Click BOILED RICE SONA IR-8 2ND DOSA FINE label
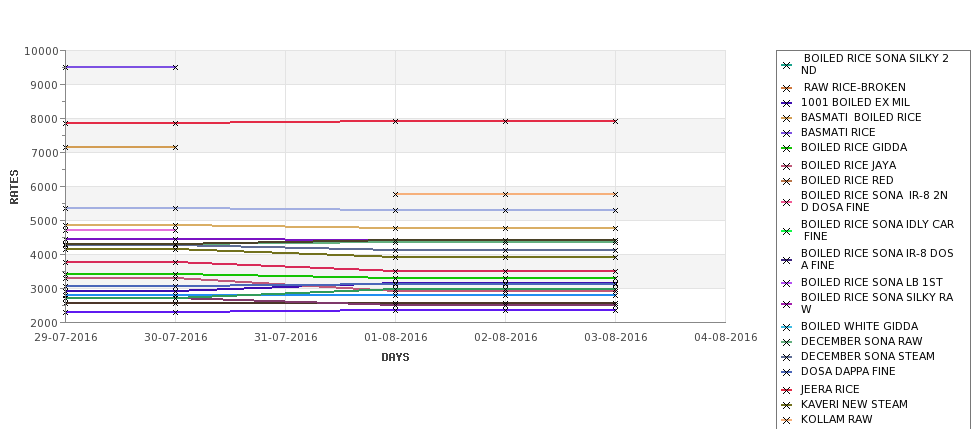This screenshot has height=429, width=975. coord(874,201)
